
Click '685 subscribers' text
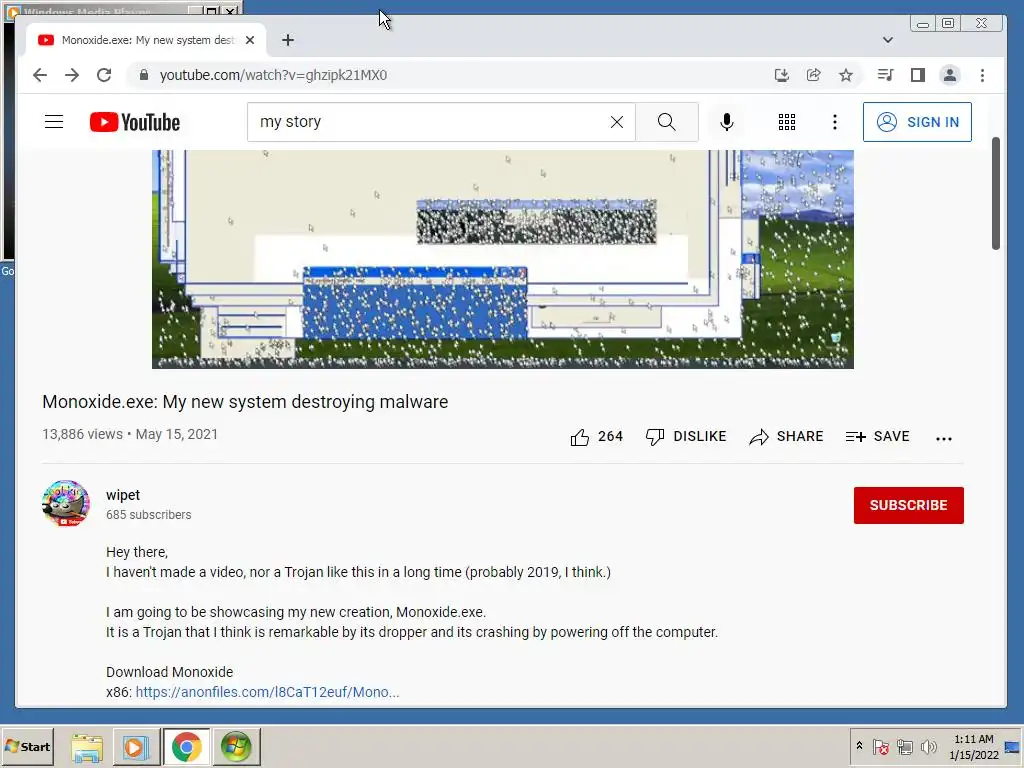click(x=149, y=515)
